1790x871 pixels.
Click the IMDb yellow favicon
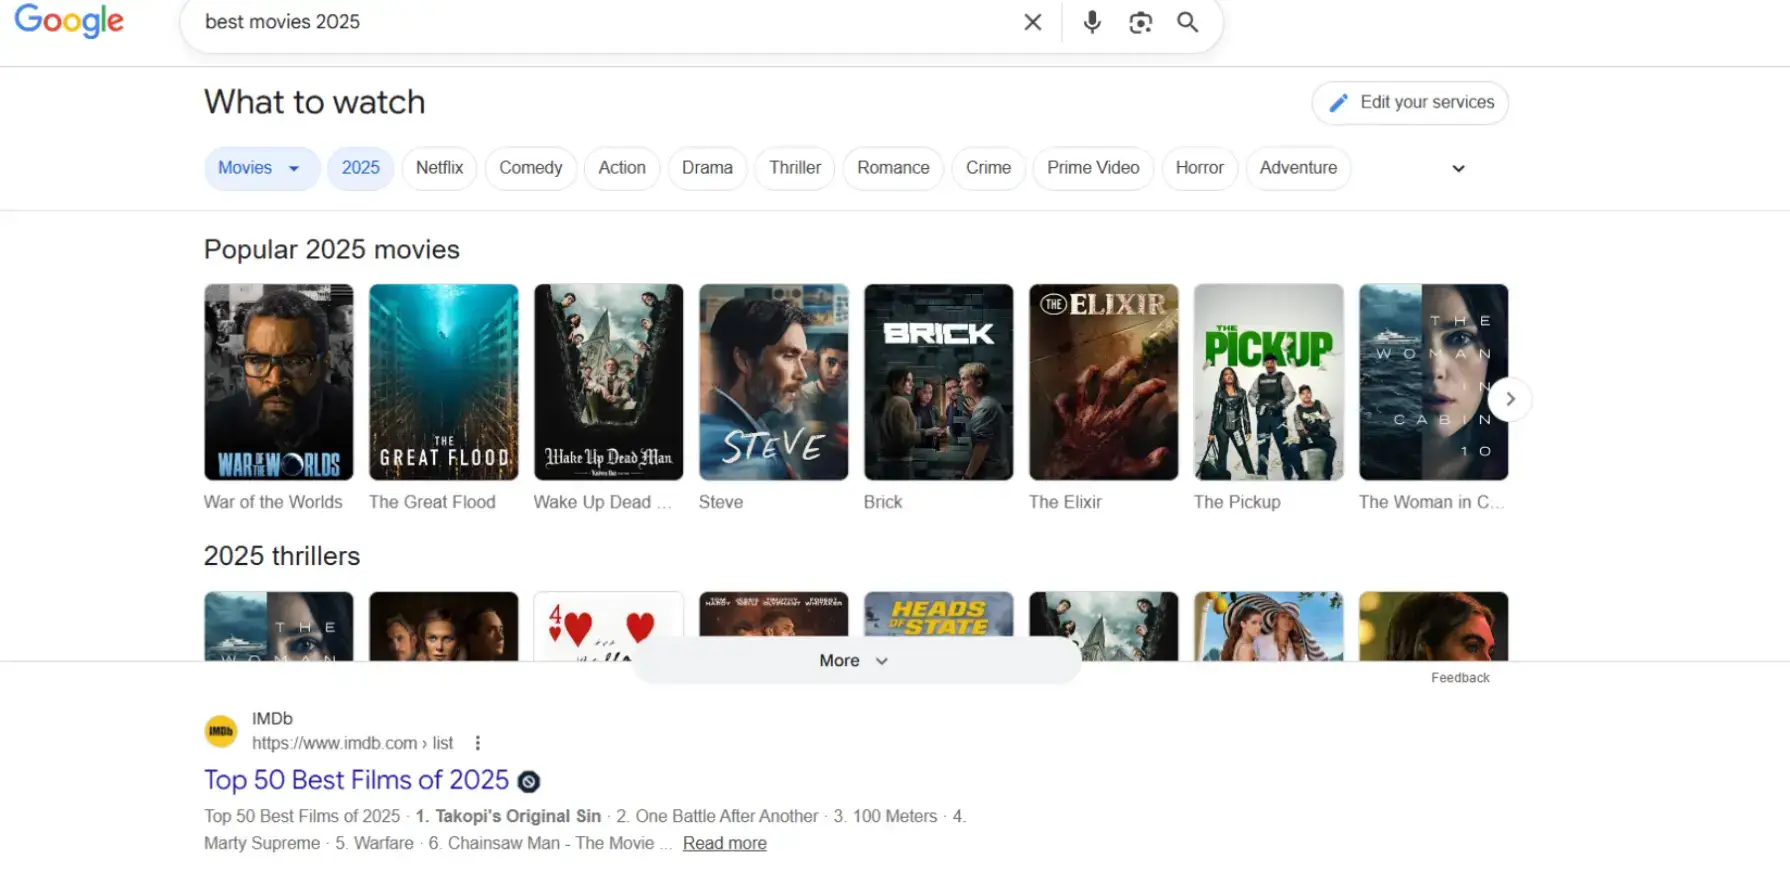(221, 731)
